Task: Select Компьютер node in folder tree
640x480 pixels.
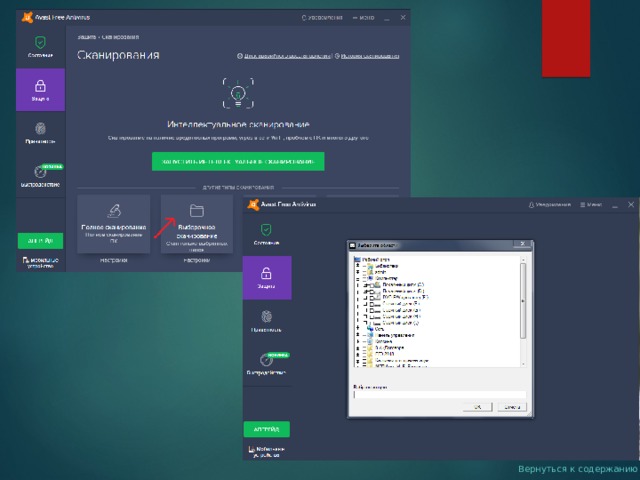Action: coord(381,278)
